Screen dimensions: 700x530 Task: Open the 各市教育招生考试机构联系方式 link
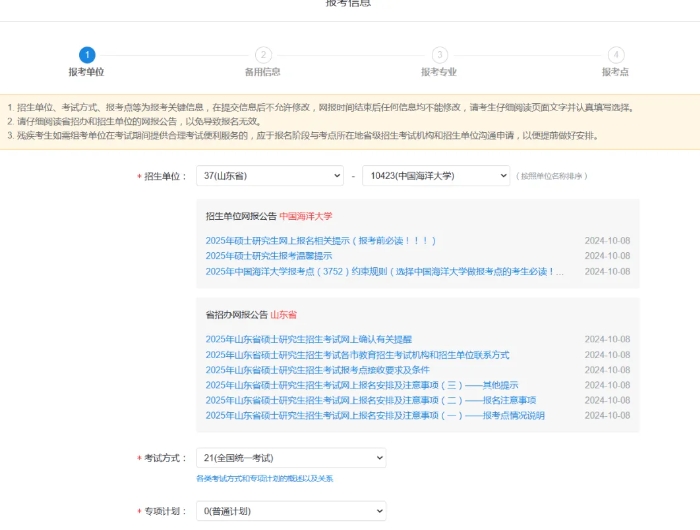click(357, 355)
